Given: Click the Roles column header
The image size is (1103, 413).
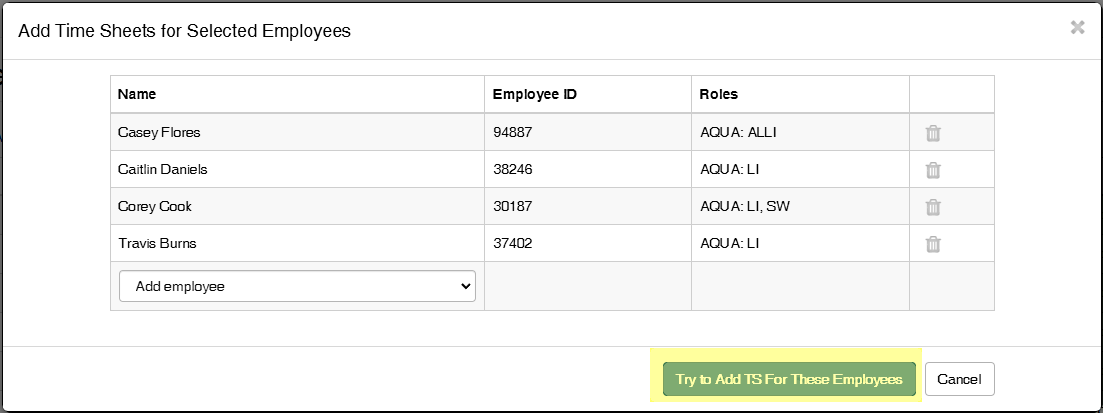Looking at the screenshot, I should point(719,95).
